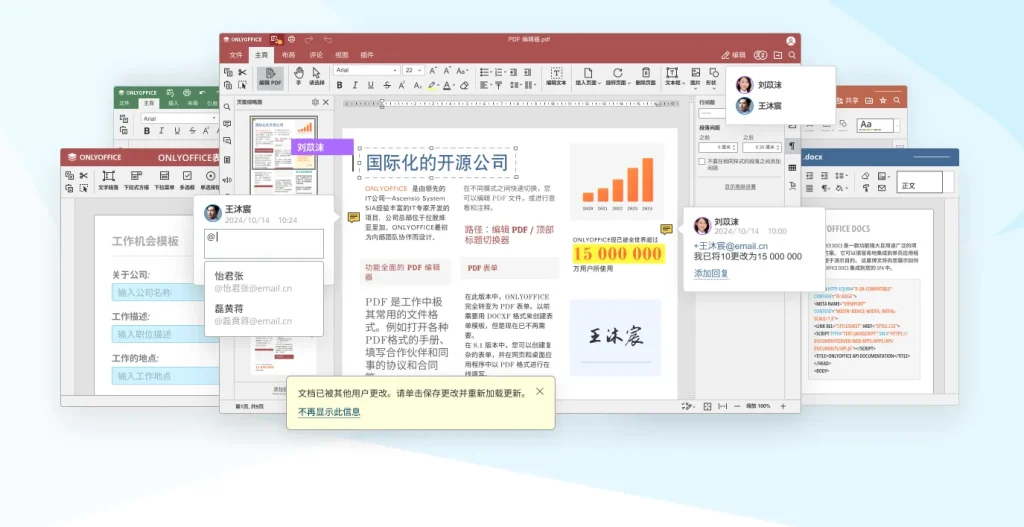Click the print icon in PDF title bar
This screenshot has height=527, width=1024.
coord(291,40)
